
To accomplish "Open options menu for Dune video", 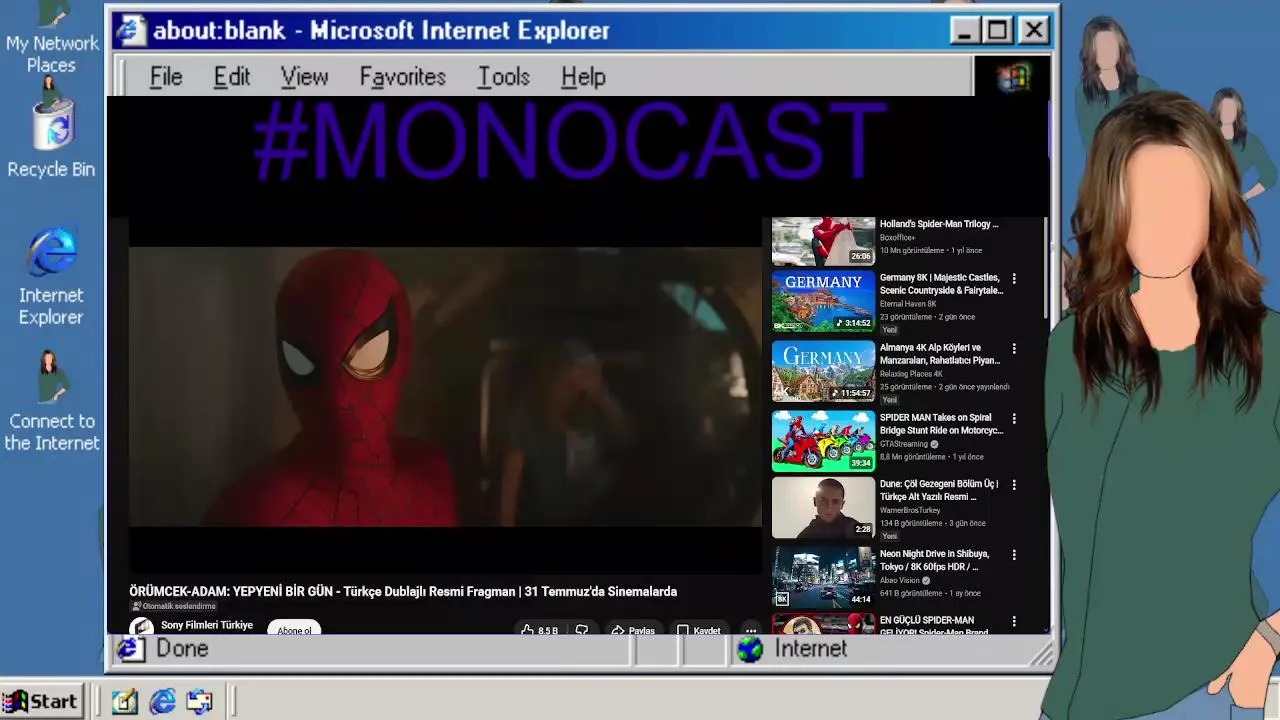I will pos(1014,485).
